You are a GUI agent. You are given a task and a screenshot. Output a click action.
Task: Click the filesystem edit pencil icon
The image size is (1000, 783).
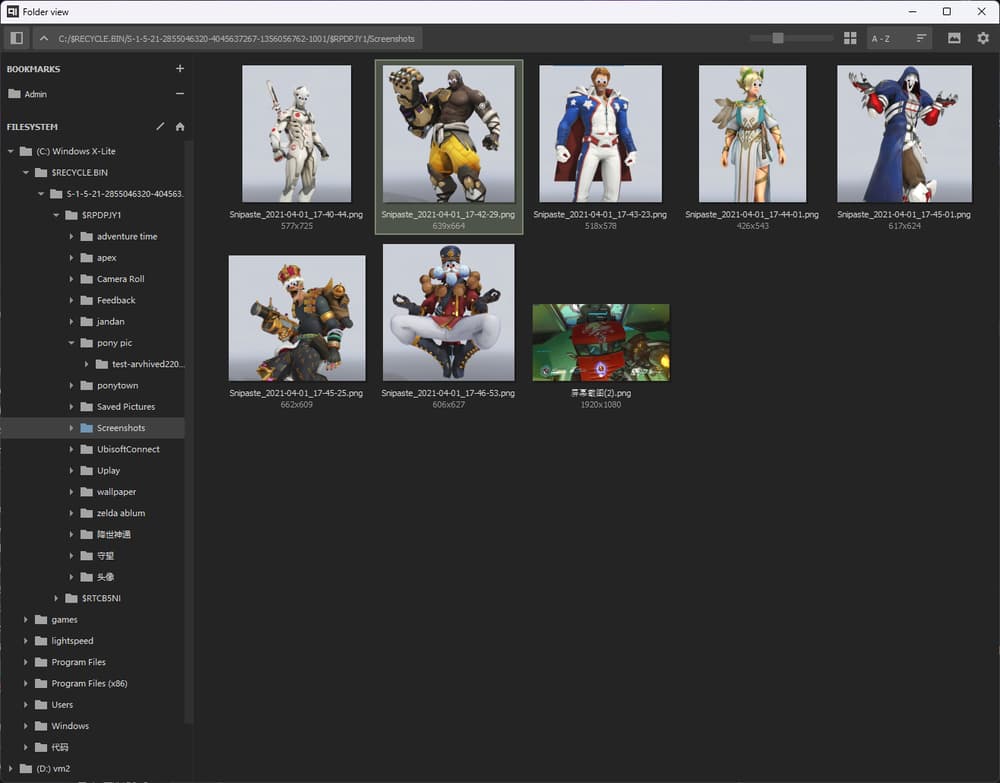pos(160,127)
